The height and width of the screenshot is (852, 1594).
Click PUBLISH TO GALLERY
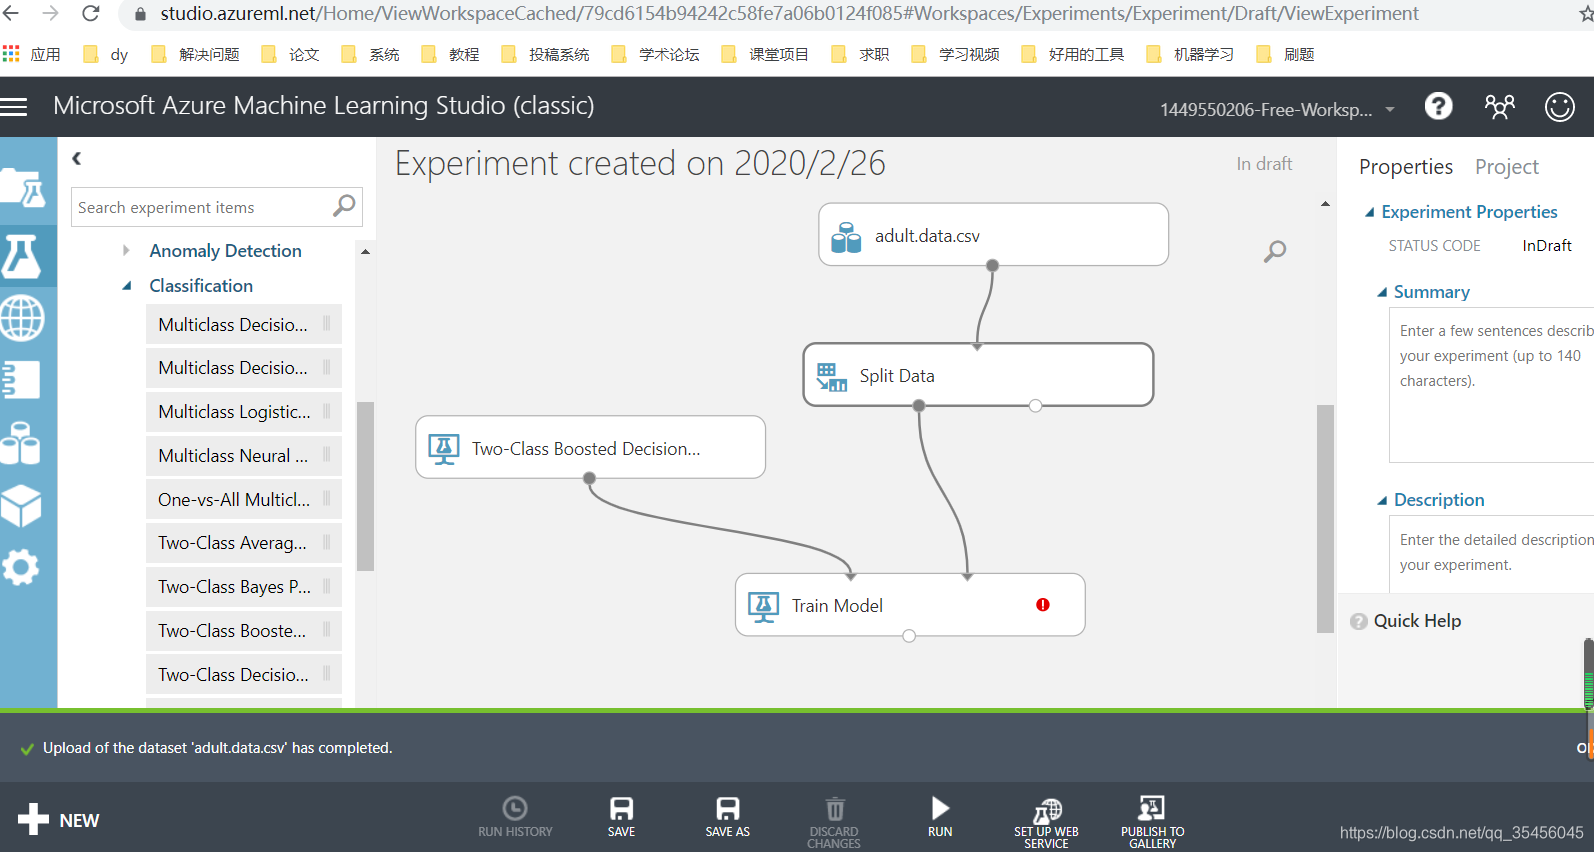1152,822
